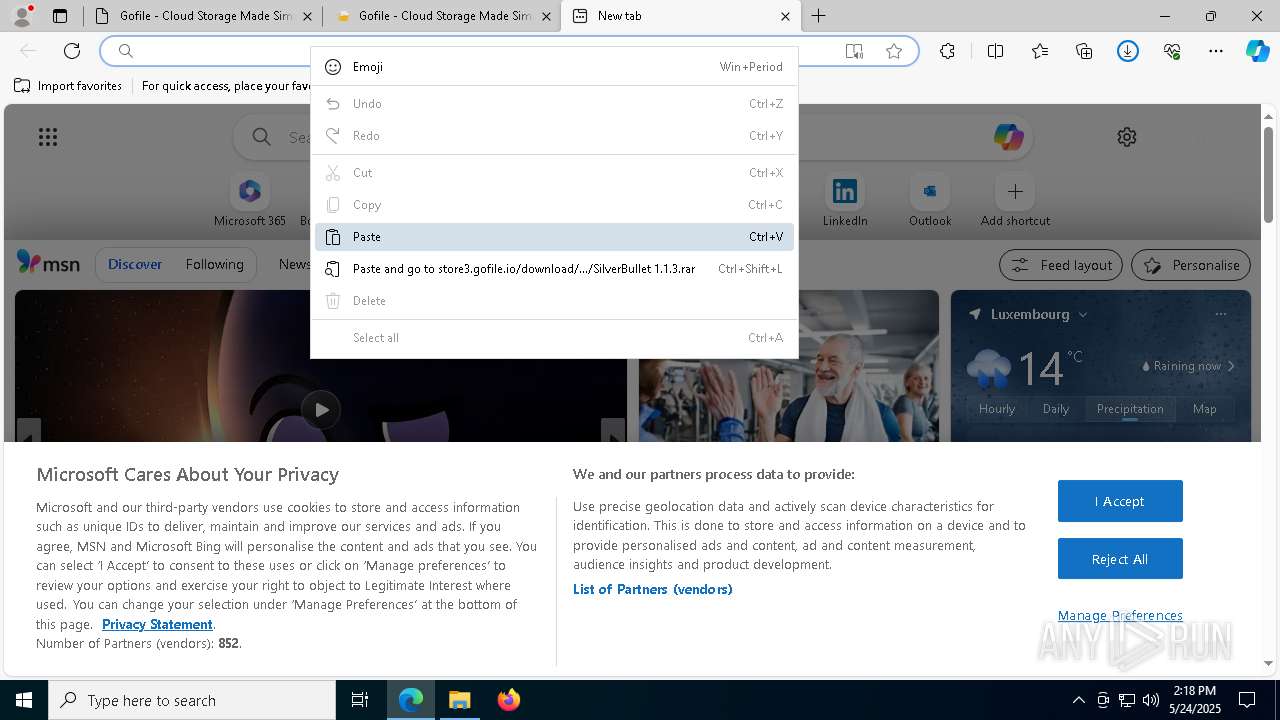1280x720 pixels.
Task: Click the Windows Start button
Action: click(24, 700)
